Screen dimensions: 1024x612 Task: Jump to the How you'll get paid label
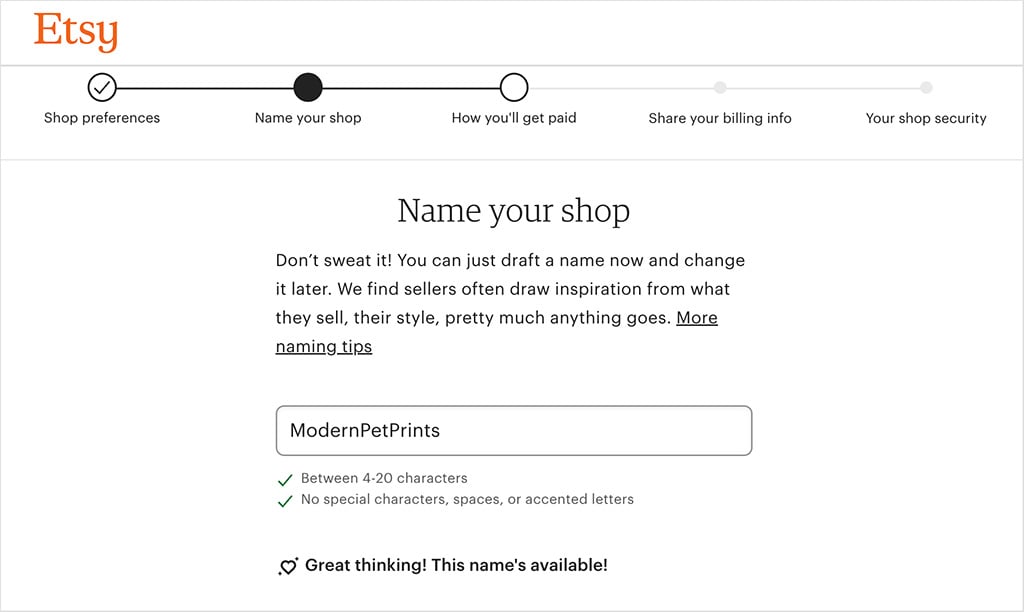tap(514, 118)
